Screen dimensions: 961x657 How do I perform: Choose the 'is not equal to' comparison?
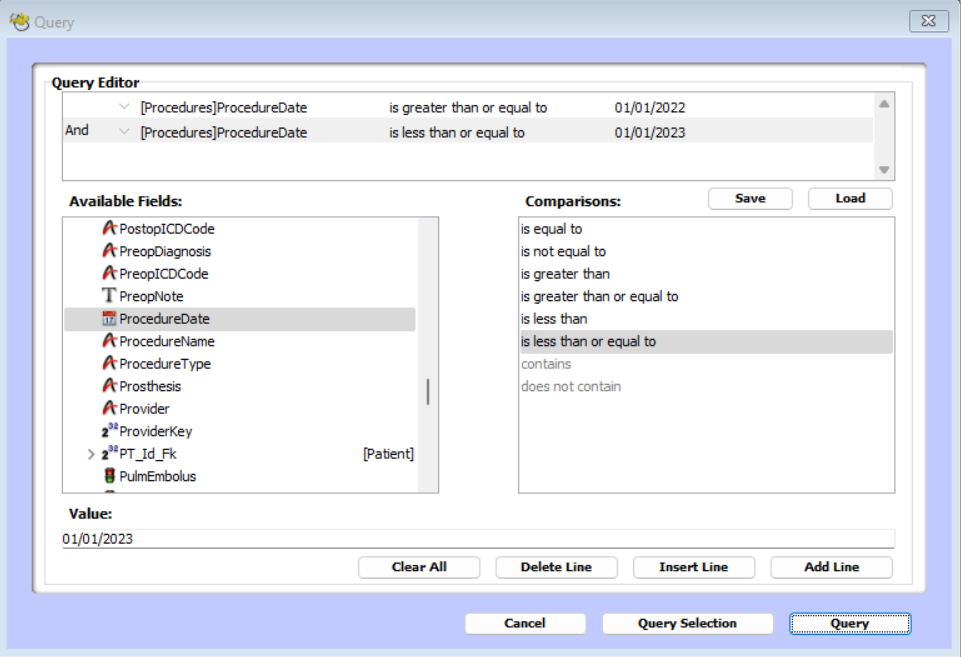pyautogui.click(x=706, y=251)
